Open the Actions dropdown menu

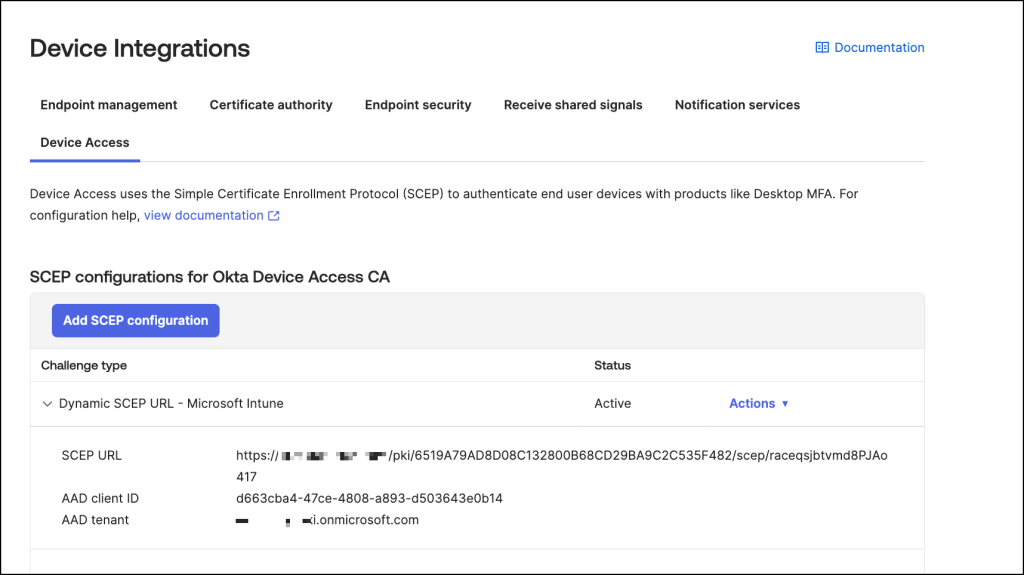pos(752,404)
